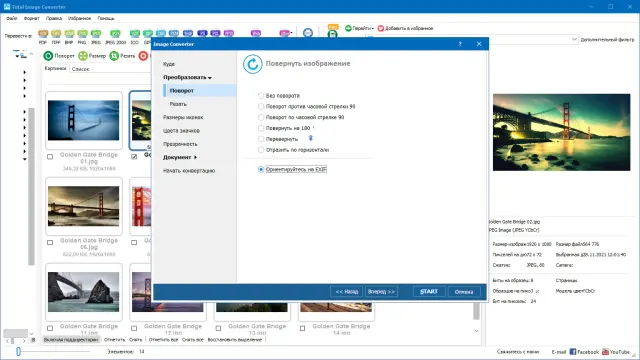
Task: Click the Facebook icon in status bar
Action: point(573,351)
